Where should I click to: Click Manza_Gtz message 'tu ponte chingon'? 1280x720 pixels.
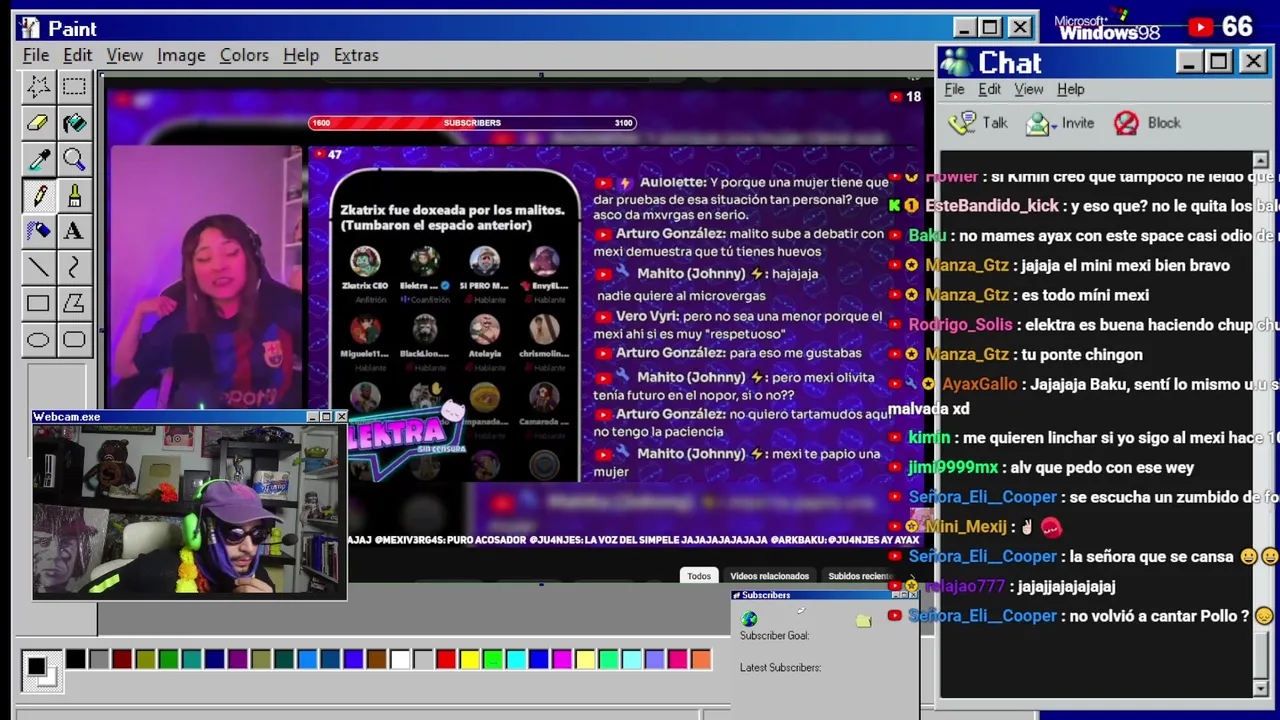coord(1082,354)
